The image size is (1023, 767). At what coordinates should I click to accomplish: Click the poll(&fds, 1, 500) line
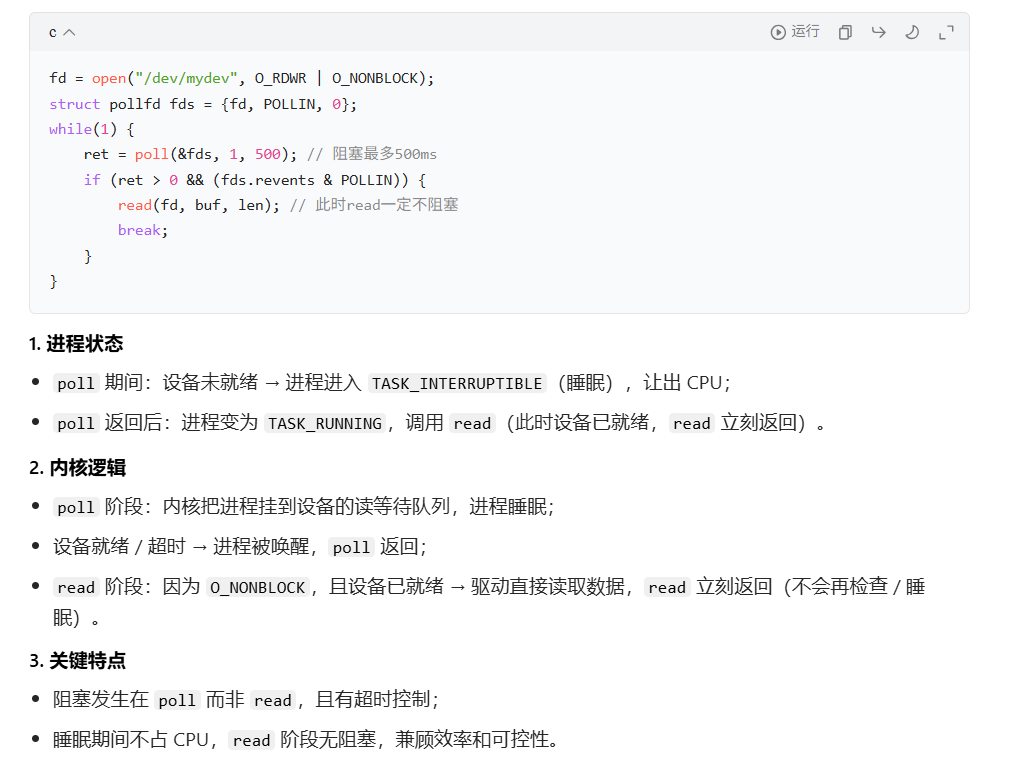pyautogui.click(x=190, y=155)
